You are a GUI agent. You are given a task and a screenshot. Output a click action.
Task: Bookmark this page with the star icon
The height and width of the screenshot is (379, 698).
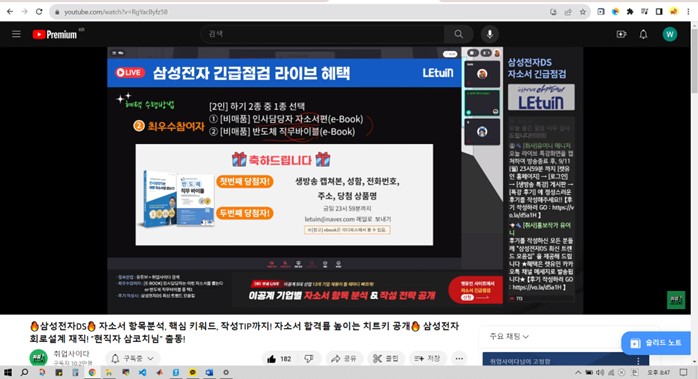tap(582, 12)
